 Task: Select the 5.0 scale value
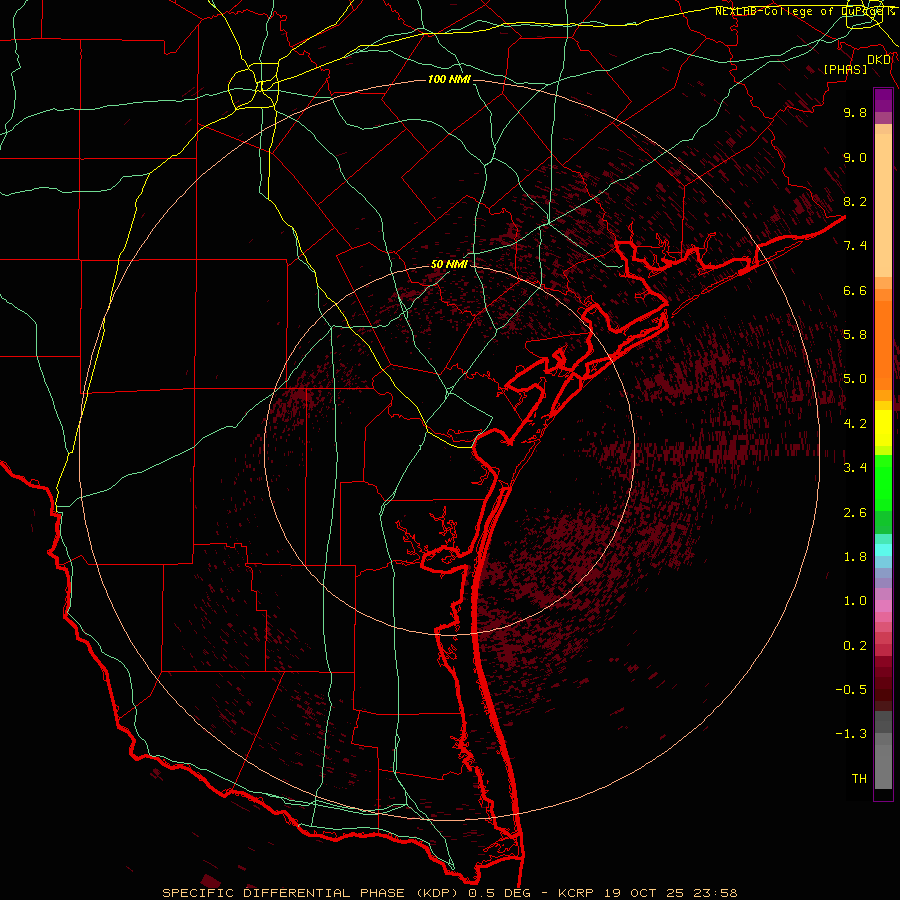pos(855,379)
